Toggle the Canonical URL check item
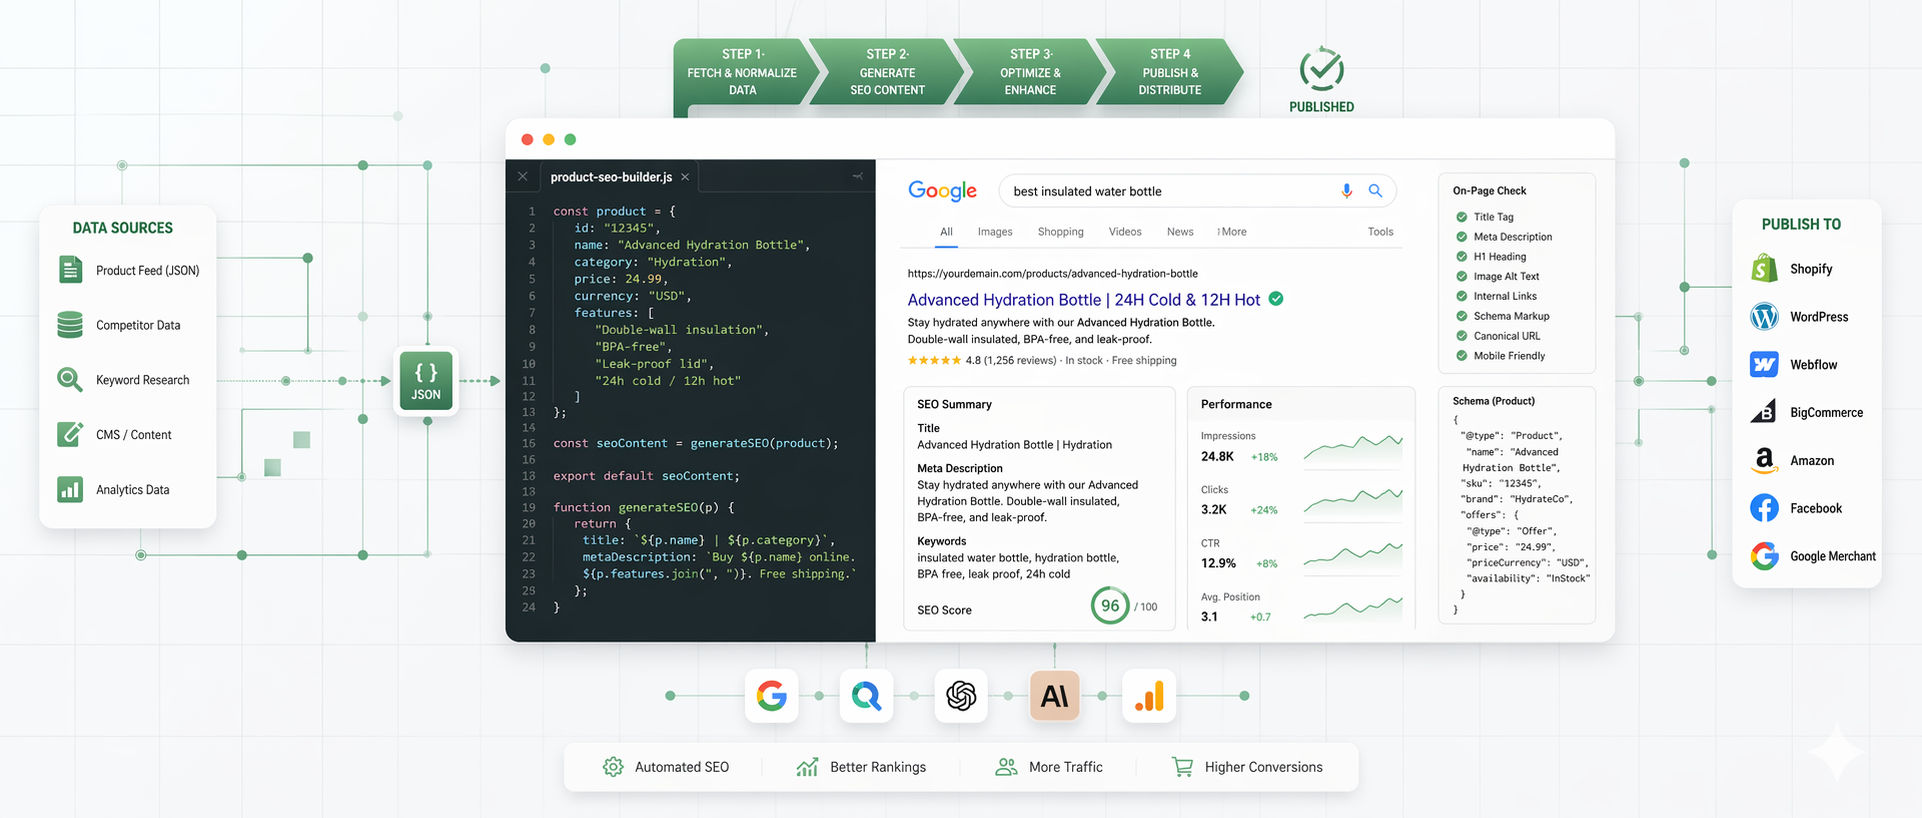 pos(1498,336)
